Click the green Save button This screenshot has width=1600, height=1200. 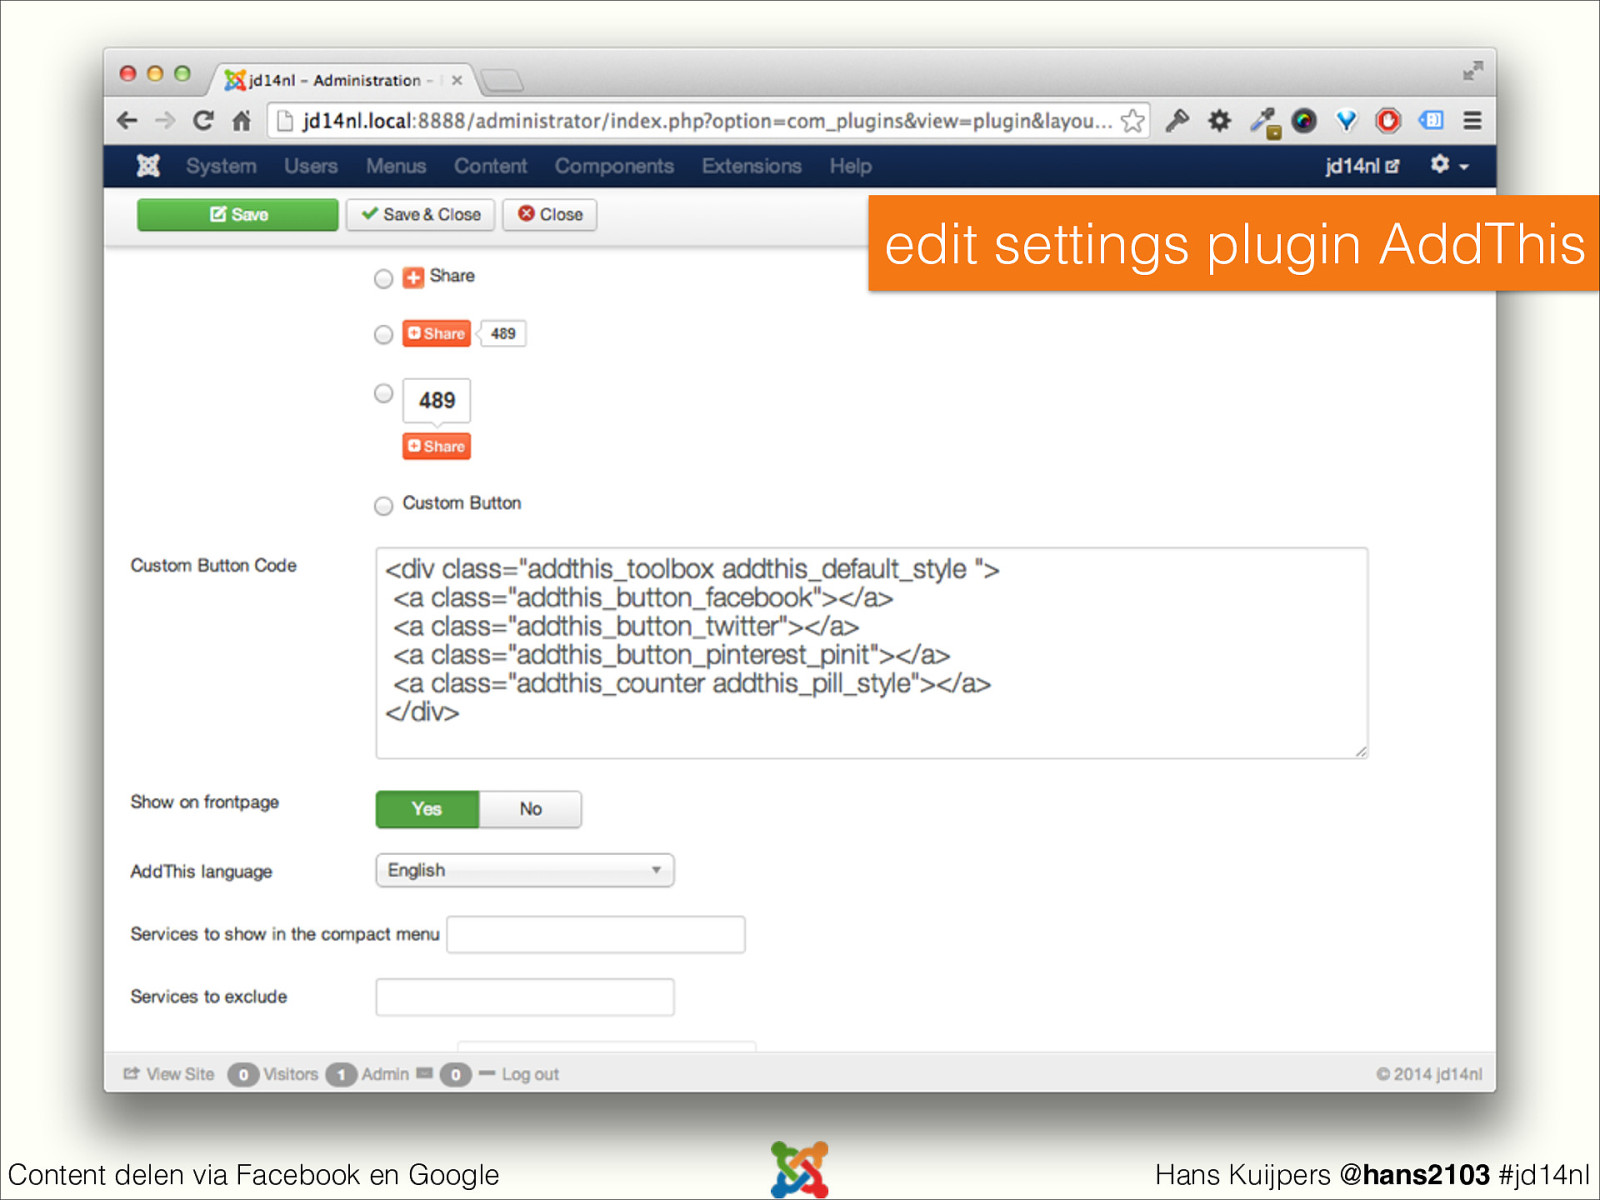pos(238,215)
